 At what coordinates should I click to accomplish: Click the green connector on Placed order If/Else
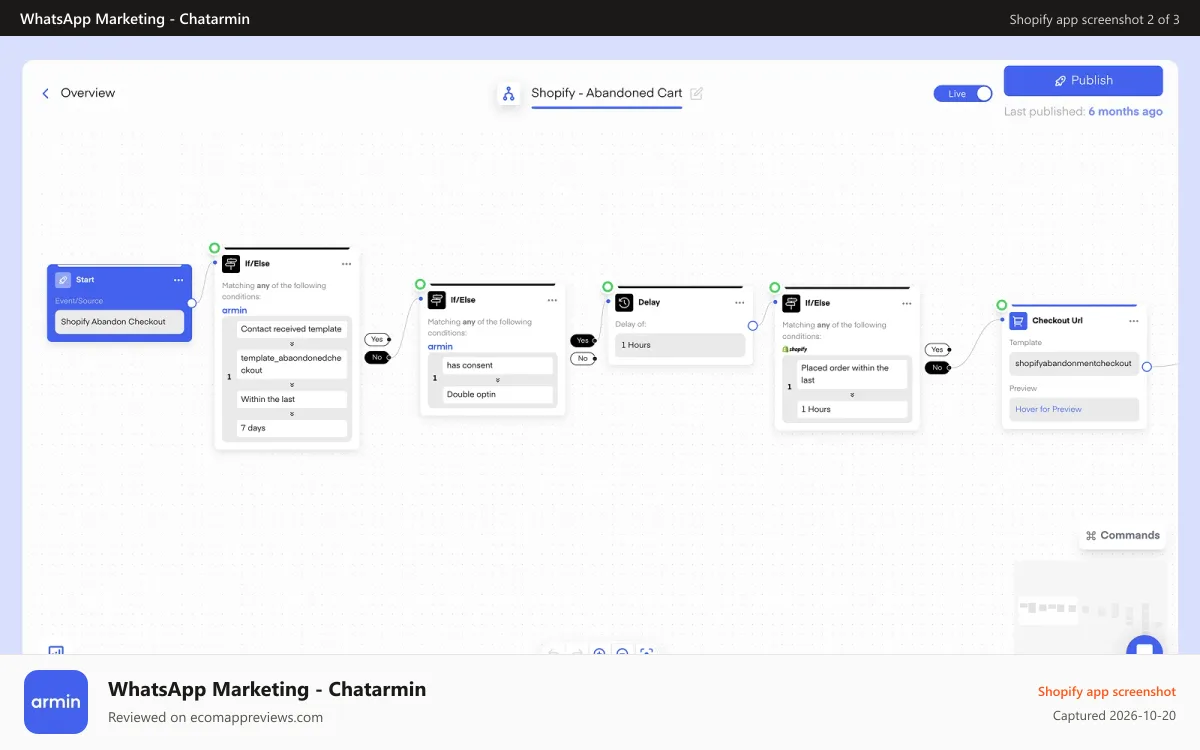(774, 286)
